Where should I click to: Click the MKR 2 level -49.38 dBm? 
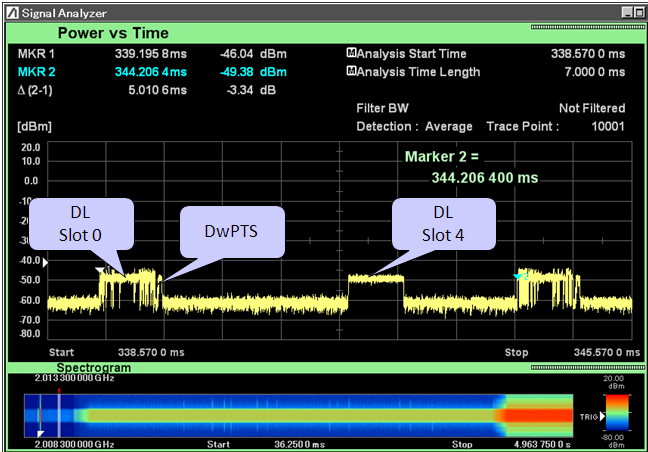pyautogui.click(x=253, y=72)
